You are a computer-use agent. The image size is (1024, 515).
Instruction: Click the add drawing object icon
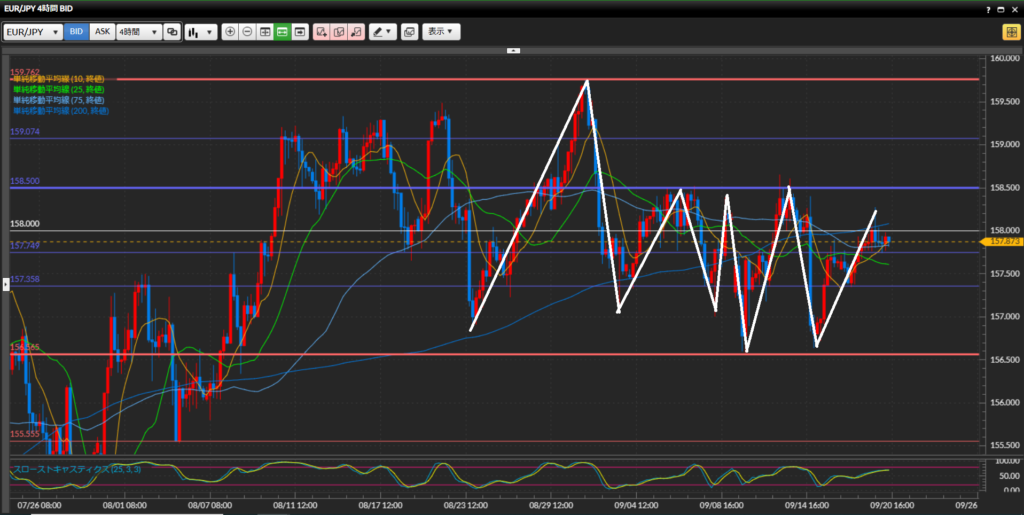[x=322, y=32]
